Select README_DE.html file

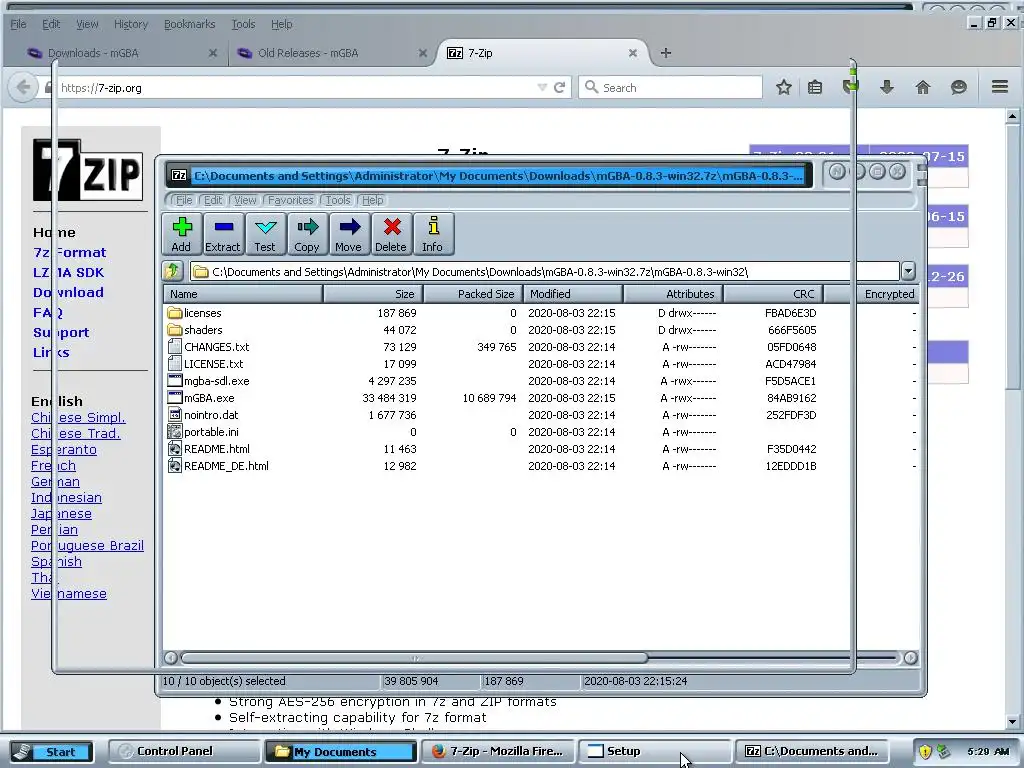[x=226, y=466]
